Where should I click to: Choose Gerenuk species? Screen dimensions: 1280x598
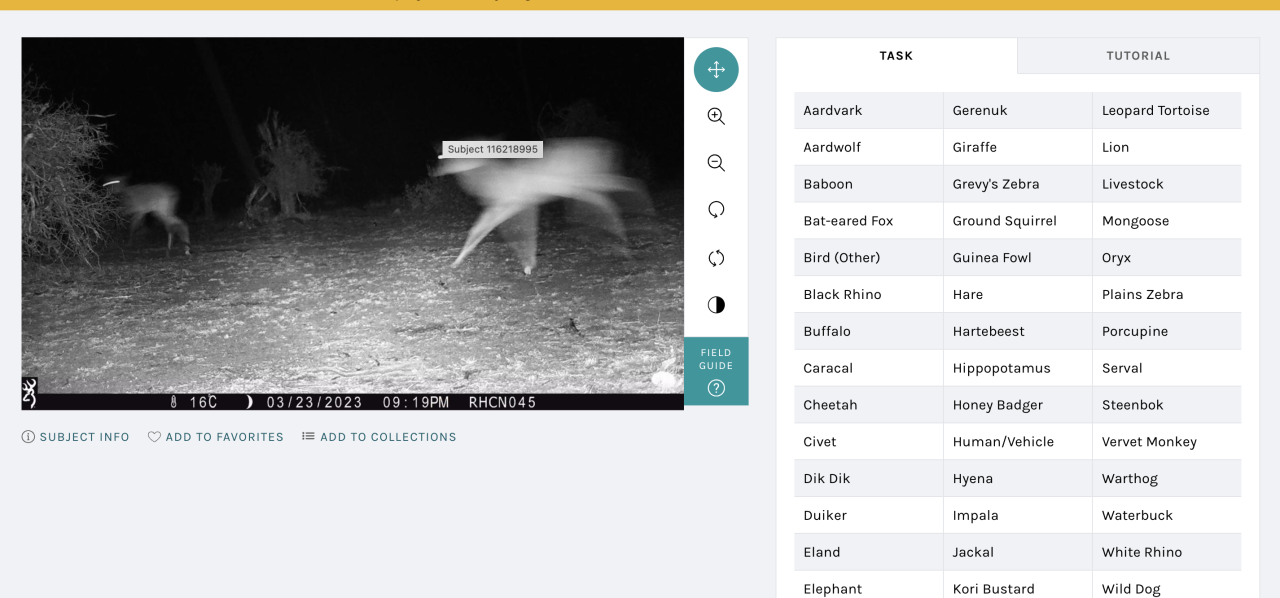click(1018, 111)
